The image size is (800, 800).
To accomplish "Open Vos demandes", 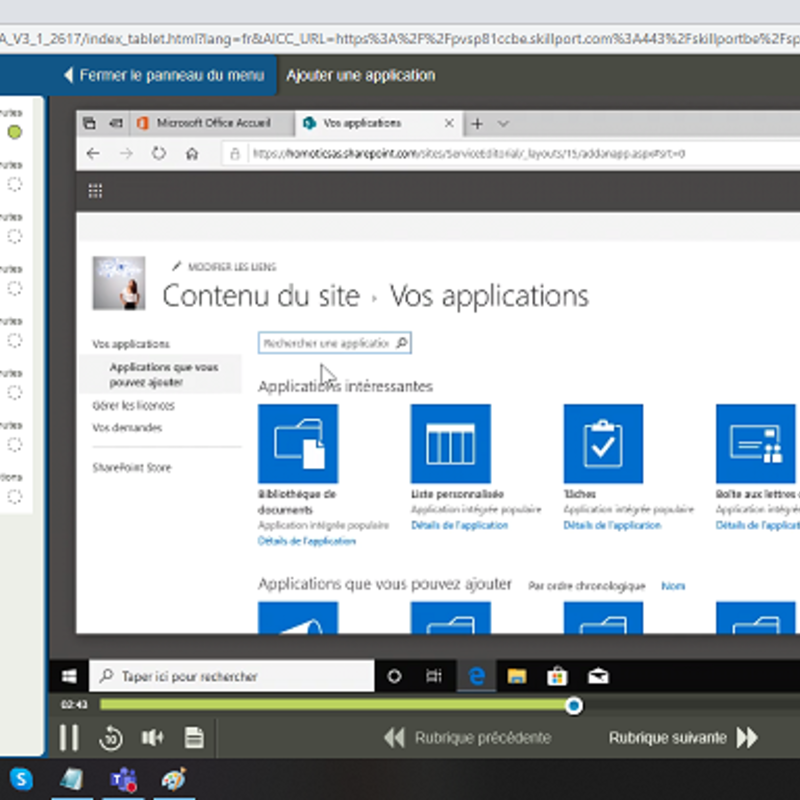I will click(x=127, y=428).
